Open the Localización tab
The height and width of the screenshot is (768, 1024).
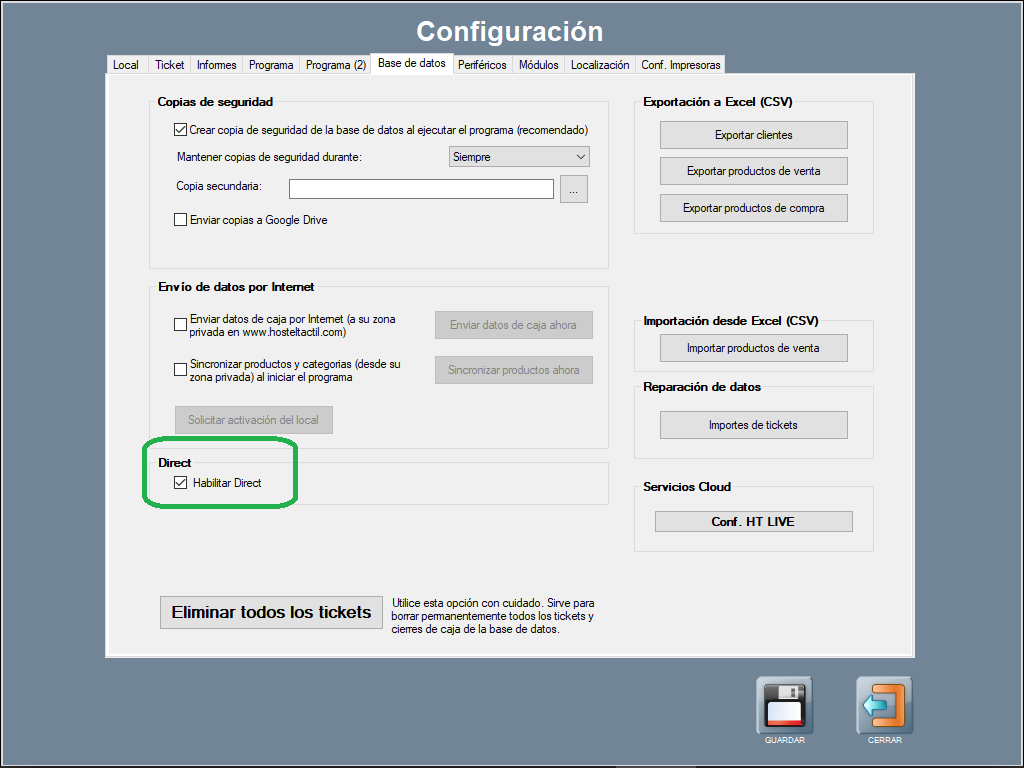(600, 65)
